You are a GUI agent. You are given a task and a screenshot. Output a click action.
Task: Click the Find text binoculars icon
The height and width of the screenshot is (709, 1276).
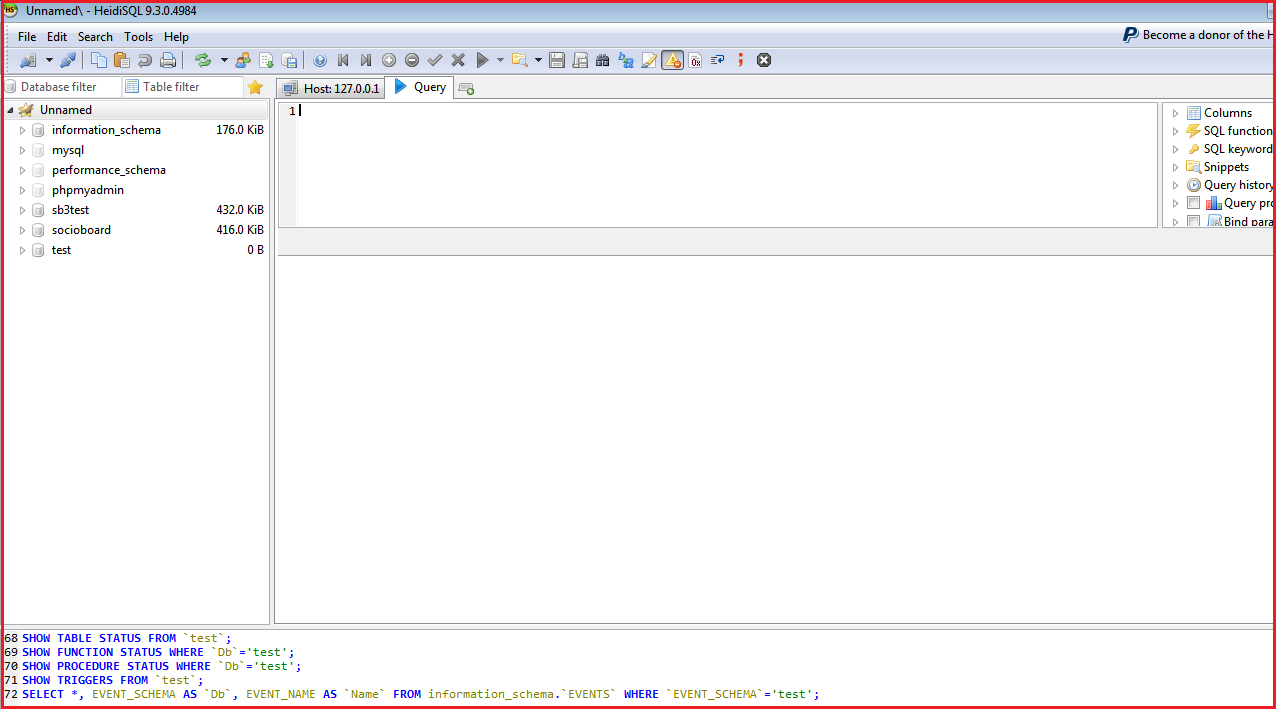[603, 60]
